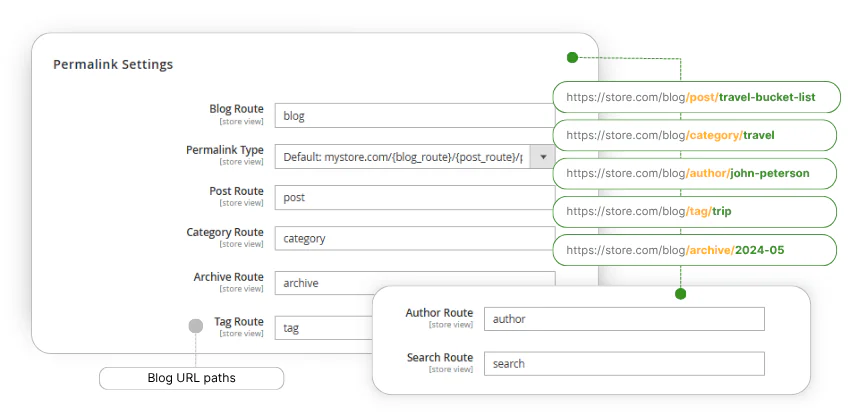The image size is (850, 420).
Task: Focus the Post Route text box
Action: (414, 198)
